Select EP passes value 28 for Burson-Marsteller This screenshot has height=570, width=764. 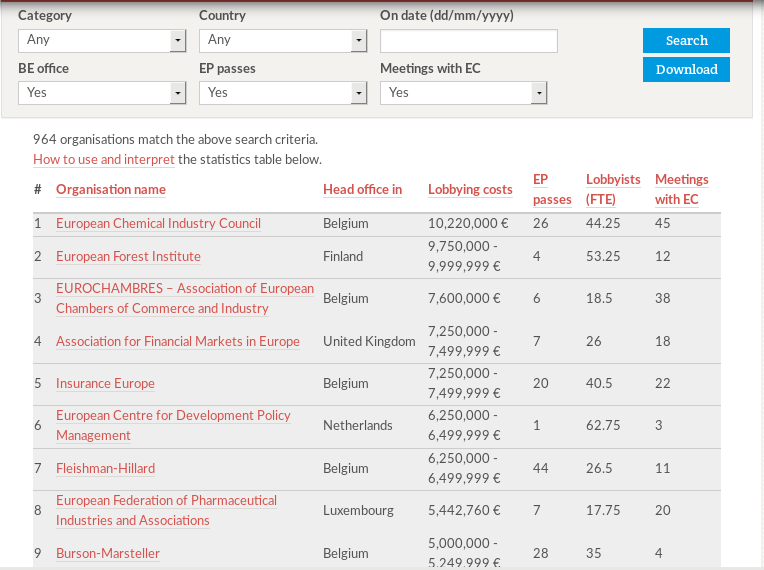tap(540, 553)
